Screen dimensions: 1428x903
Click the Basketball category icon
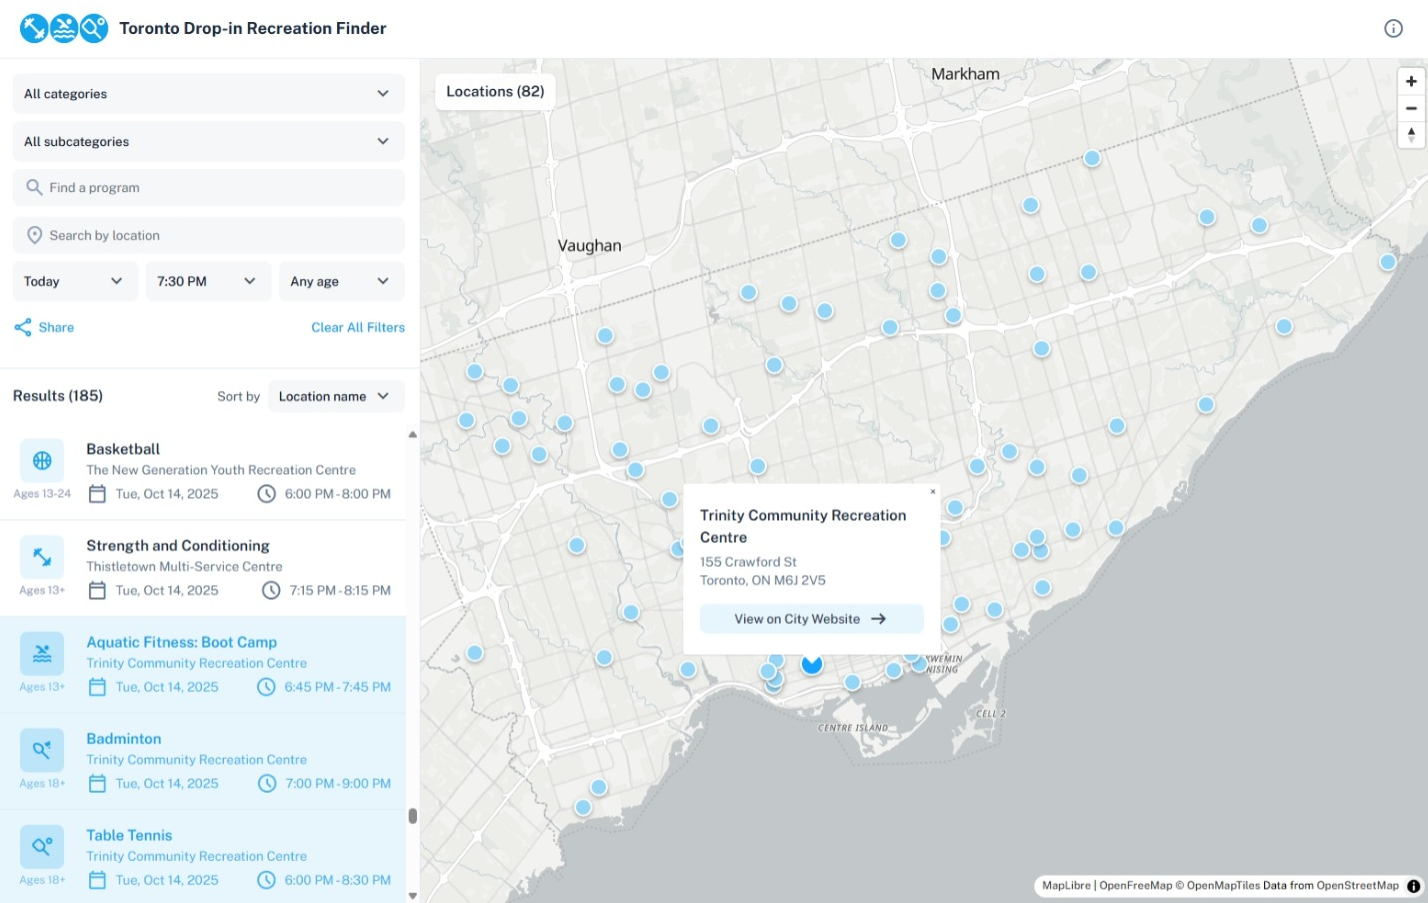coord(42,461)
